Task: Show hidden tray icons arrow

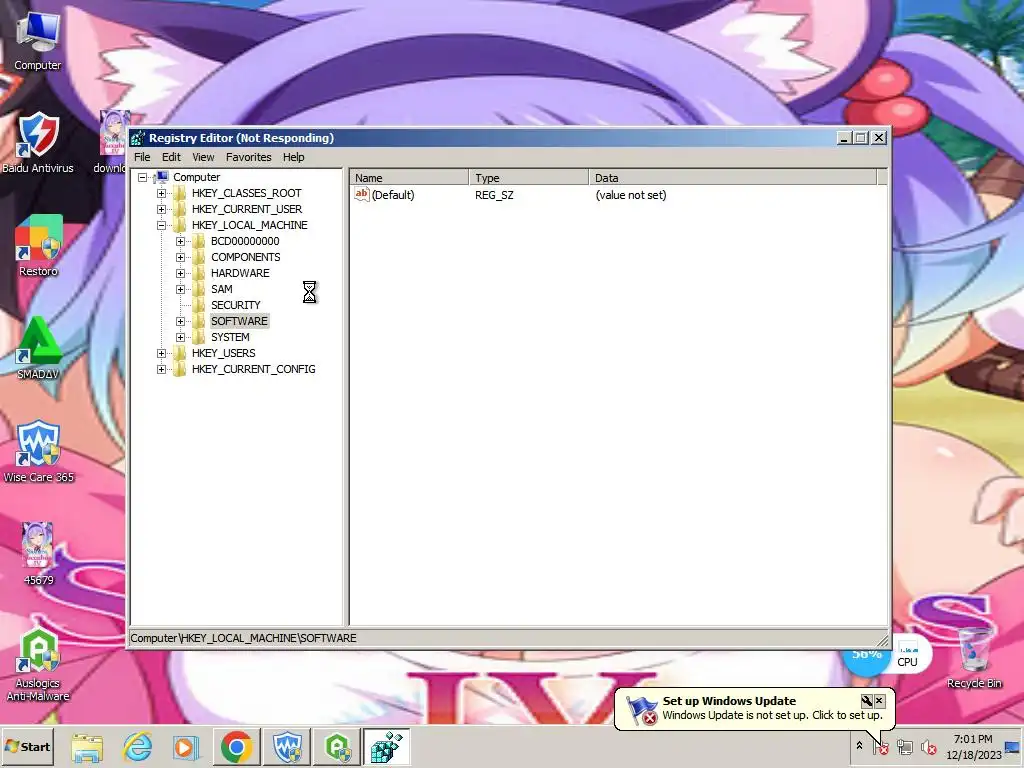Action: point(859,746)
